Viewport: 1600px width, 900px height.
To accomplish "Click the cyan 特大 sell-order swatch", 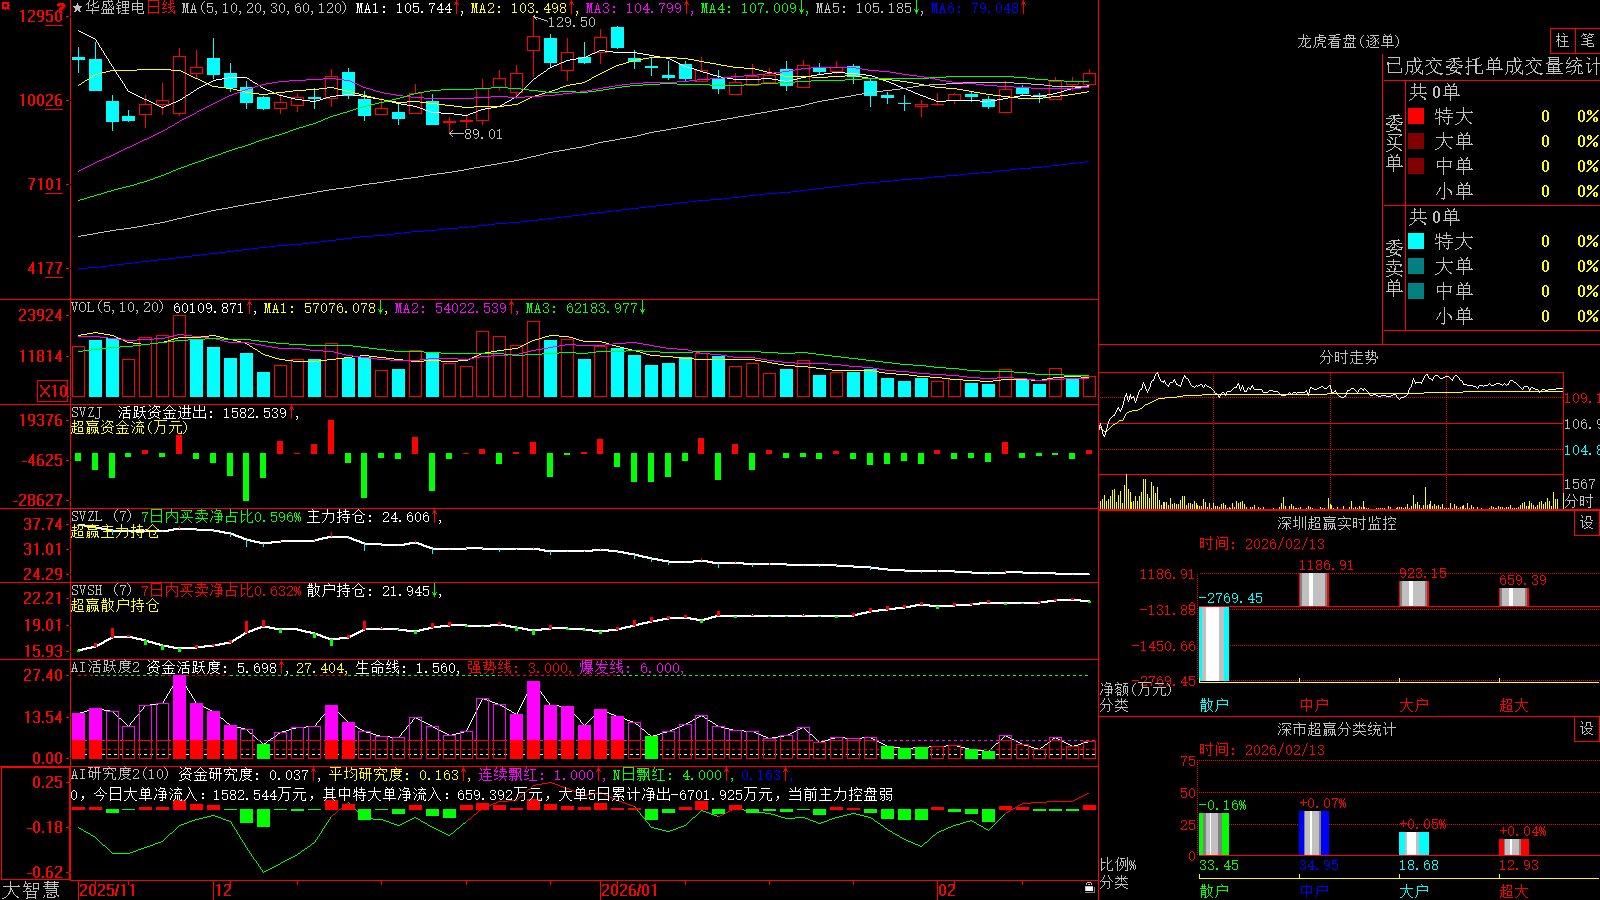I will 1416,241.
